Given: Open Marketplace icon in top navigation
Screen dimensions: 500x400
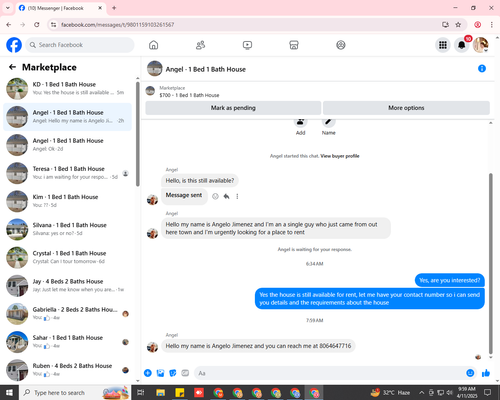Looking at the screenshot, I should click(x=294, y=45).
